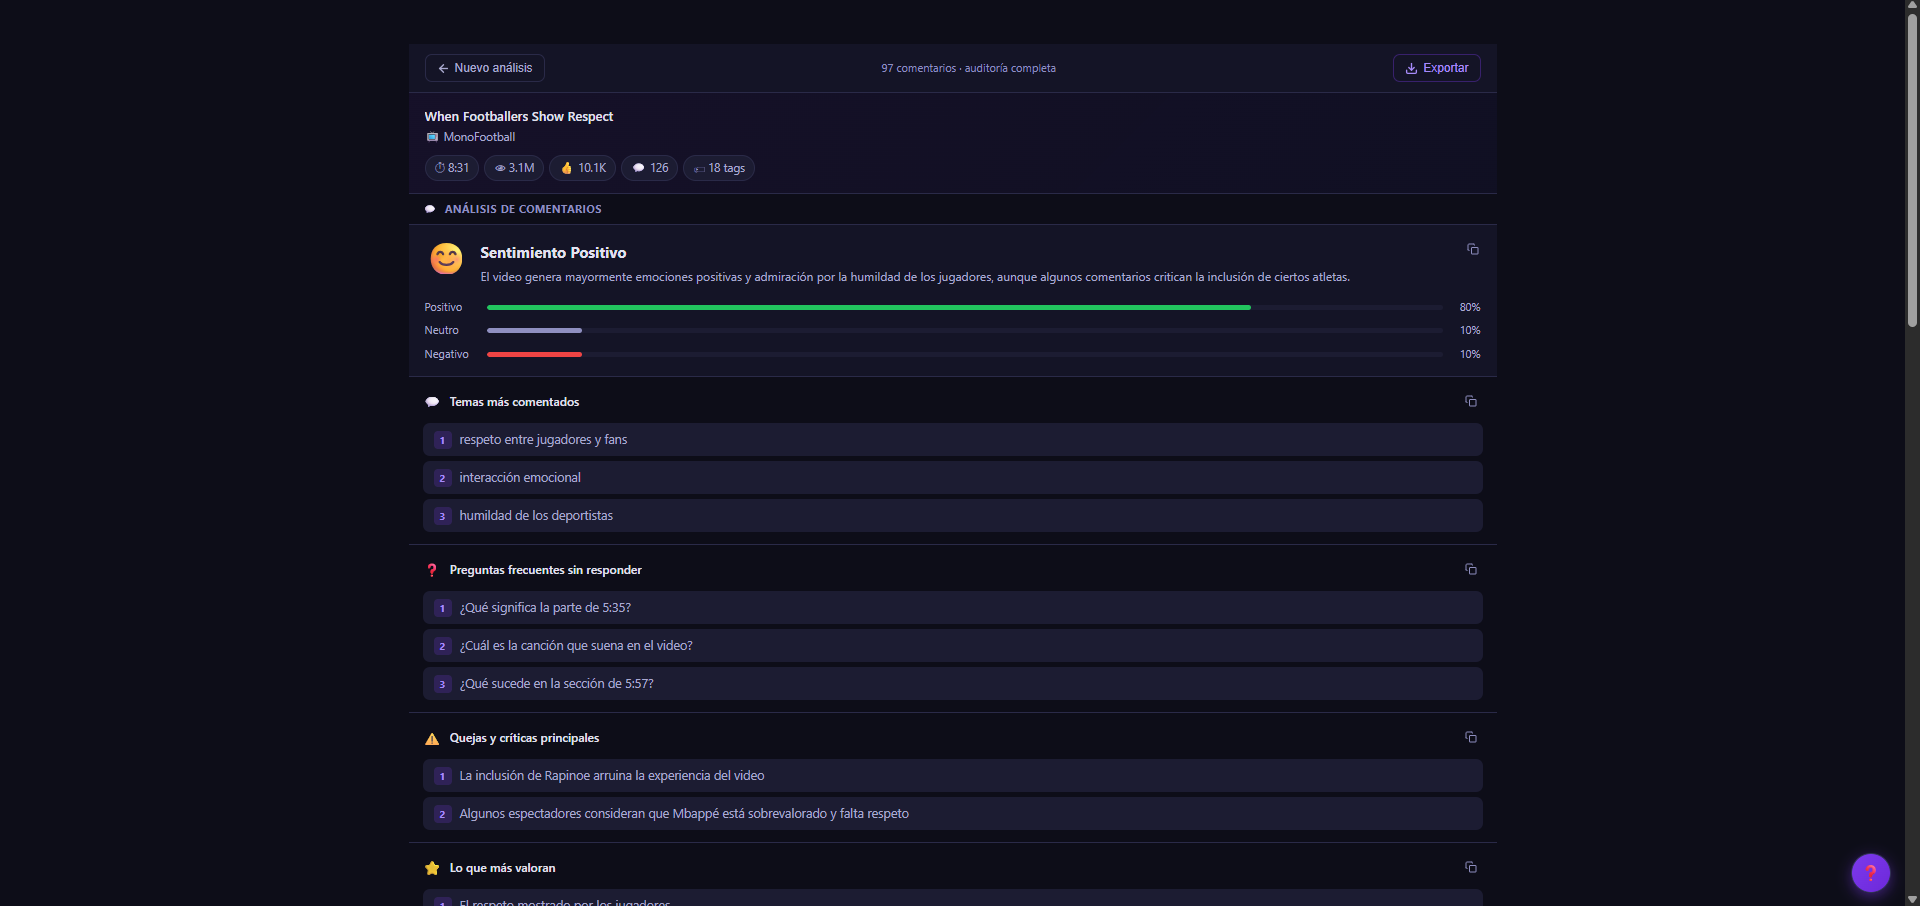The width and height of the screenshot is (1920, 906).
Task: Click the speech bubble beside Temas más comentados
Action: pos(432,402)
